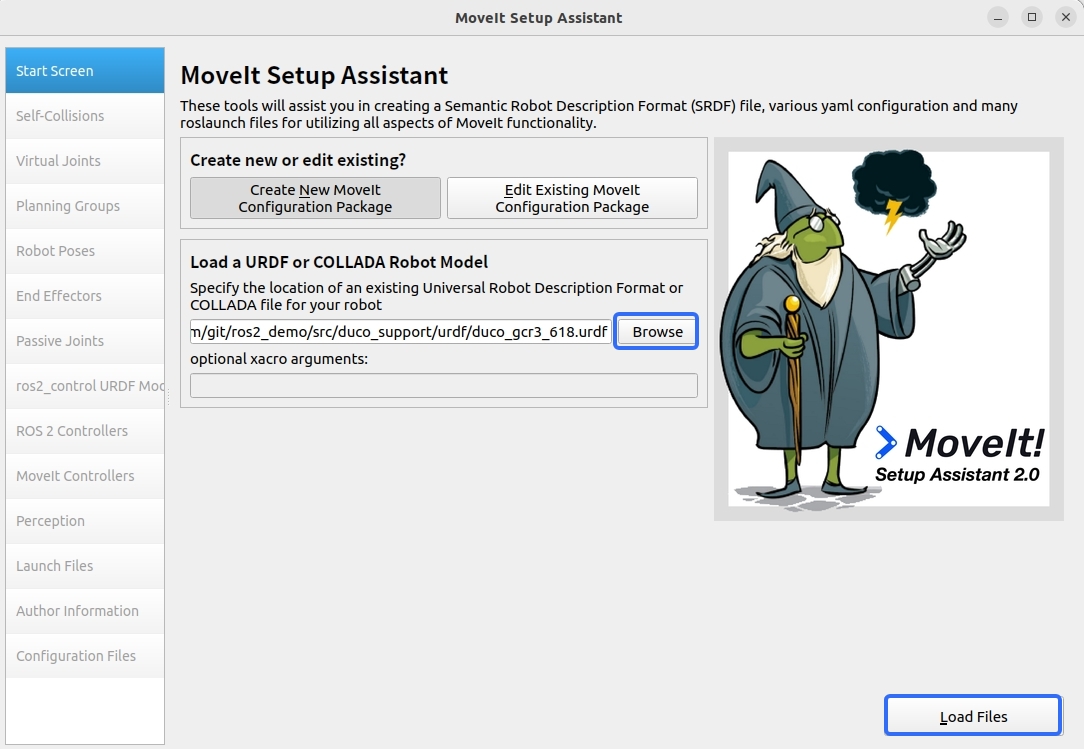Viewport: 1084px width, 749px height.
Task: Click the MoveIt wizard logo image
Action: [x=888, y=329]
